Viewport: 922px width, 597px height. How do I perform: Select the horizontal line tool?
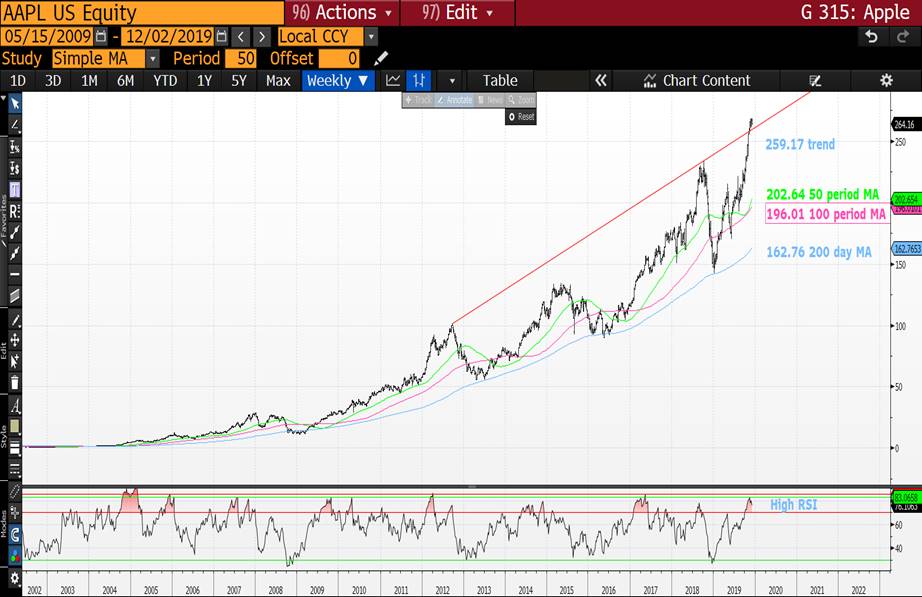pyautogui.click(x=15, y=274)
